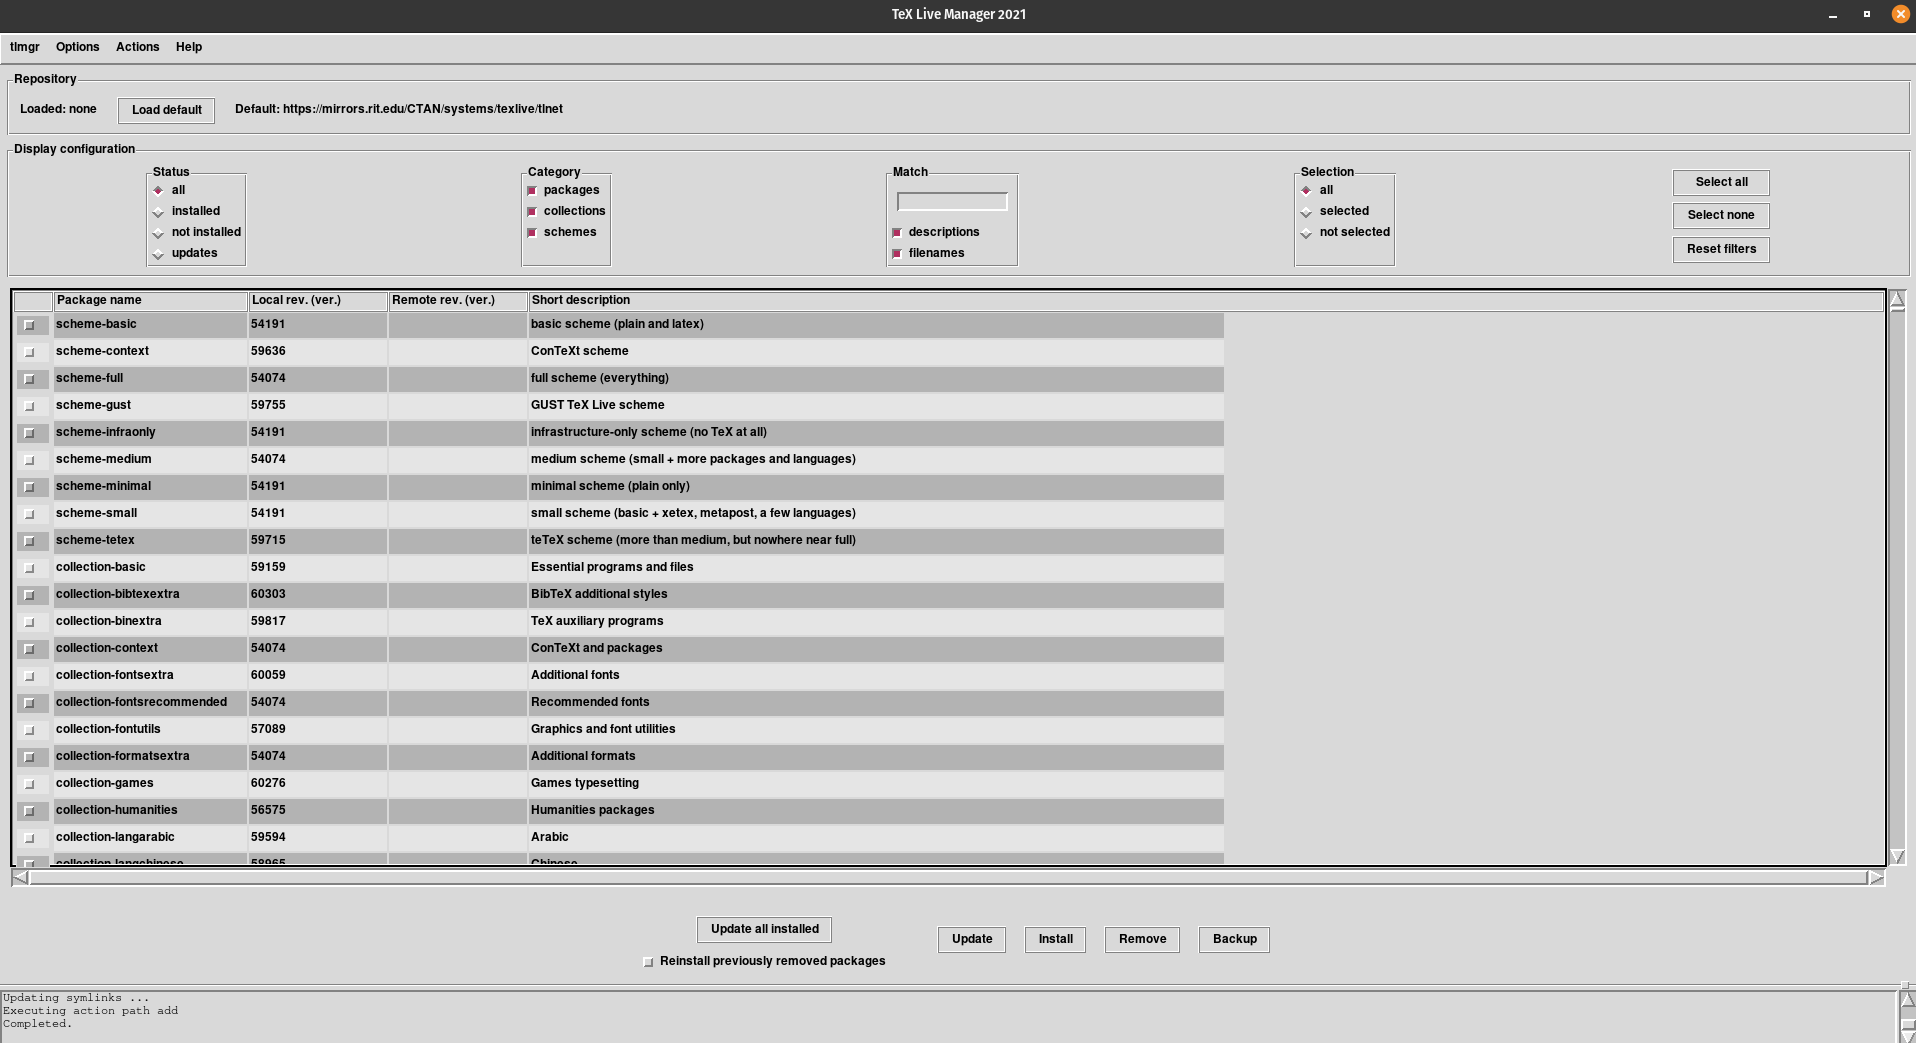Check the collection-langarabic row checkbox
The width and height of the screenshot is (1916, 1043).
point(29,838)
